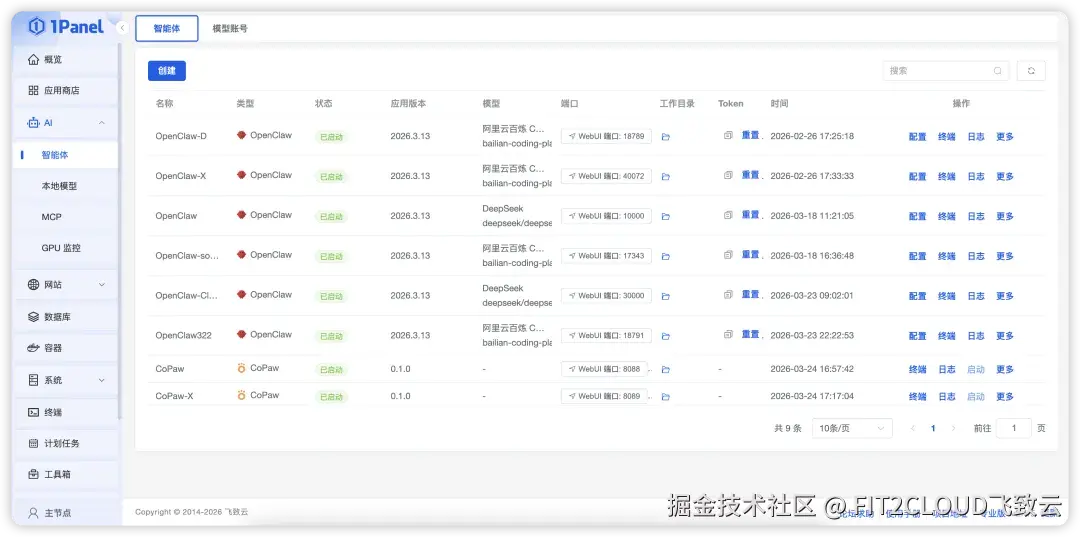Open the work directory folder for OpenClaw-X

tap(665, 177)
